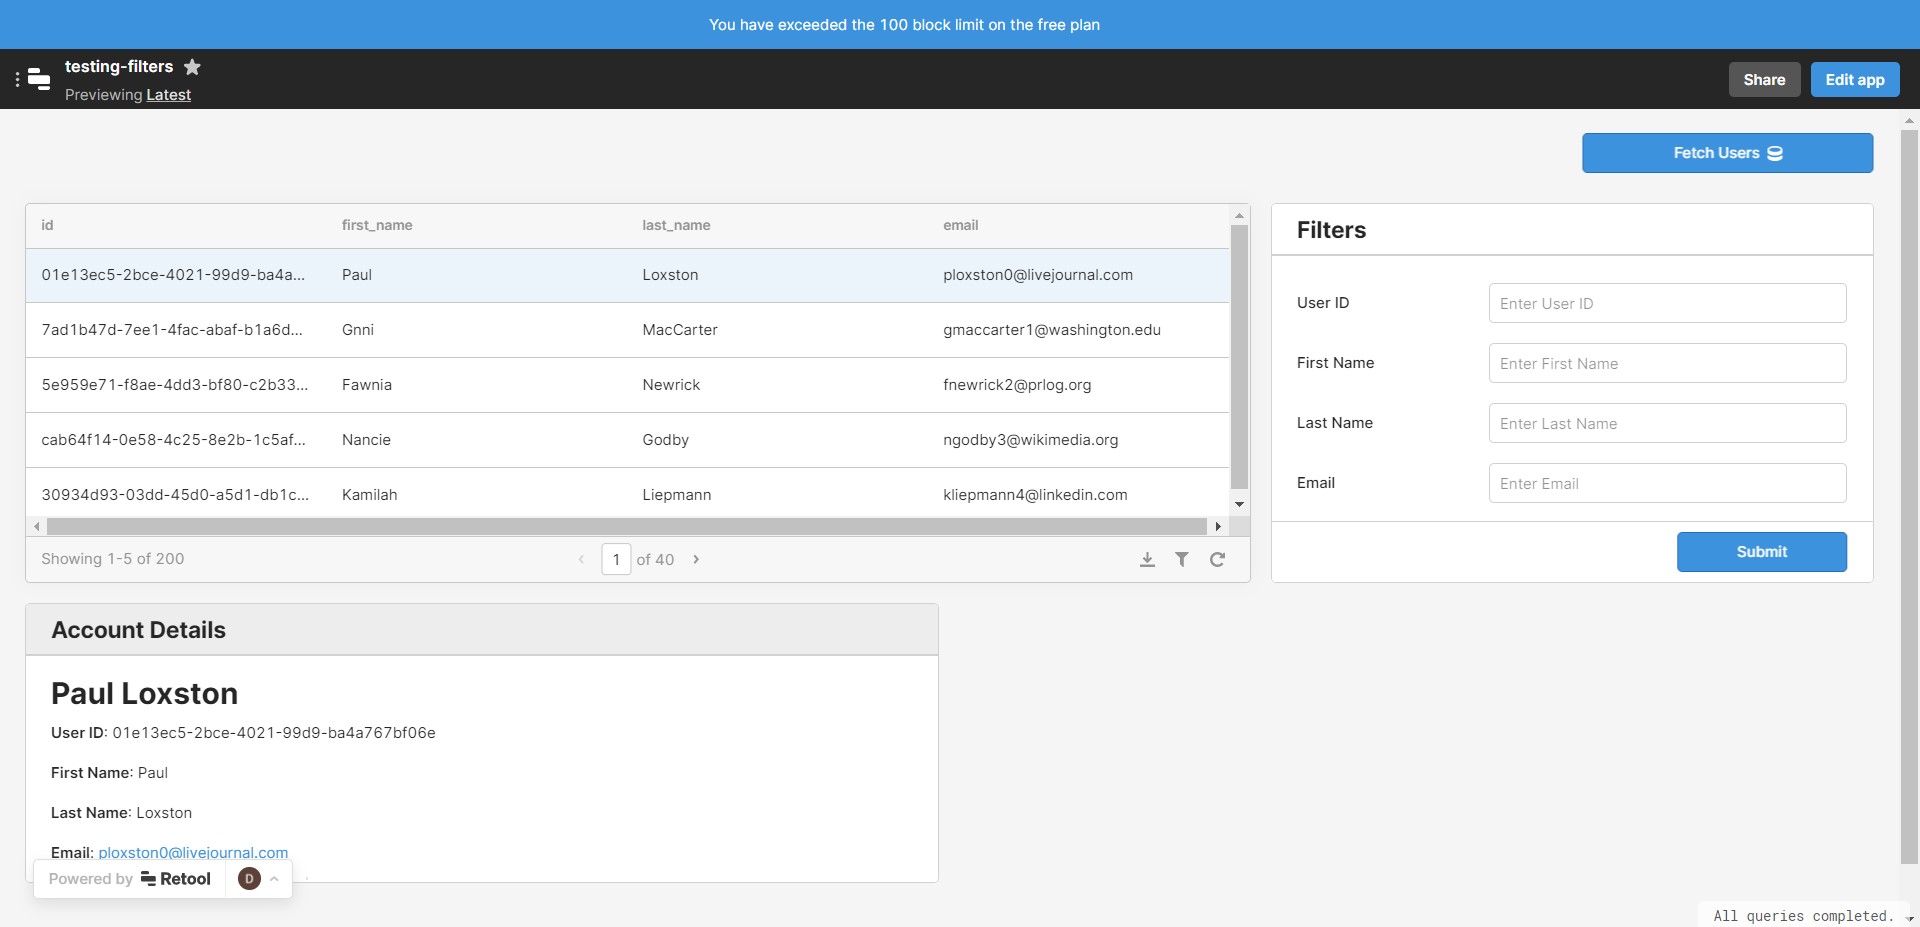Select the Fawnia Newrick table row
The width and height of the screenshot is (1920, 927).
coord(627,385)
